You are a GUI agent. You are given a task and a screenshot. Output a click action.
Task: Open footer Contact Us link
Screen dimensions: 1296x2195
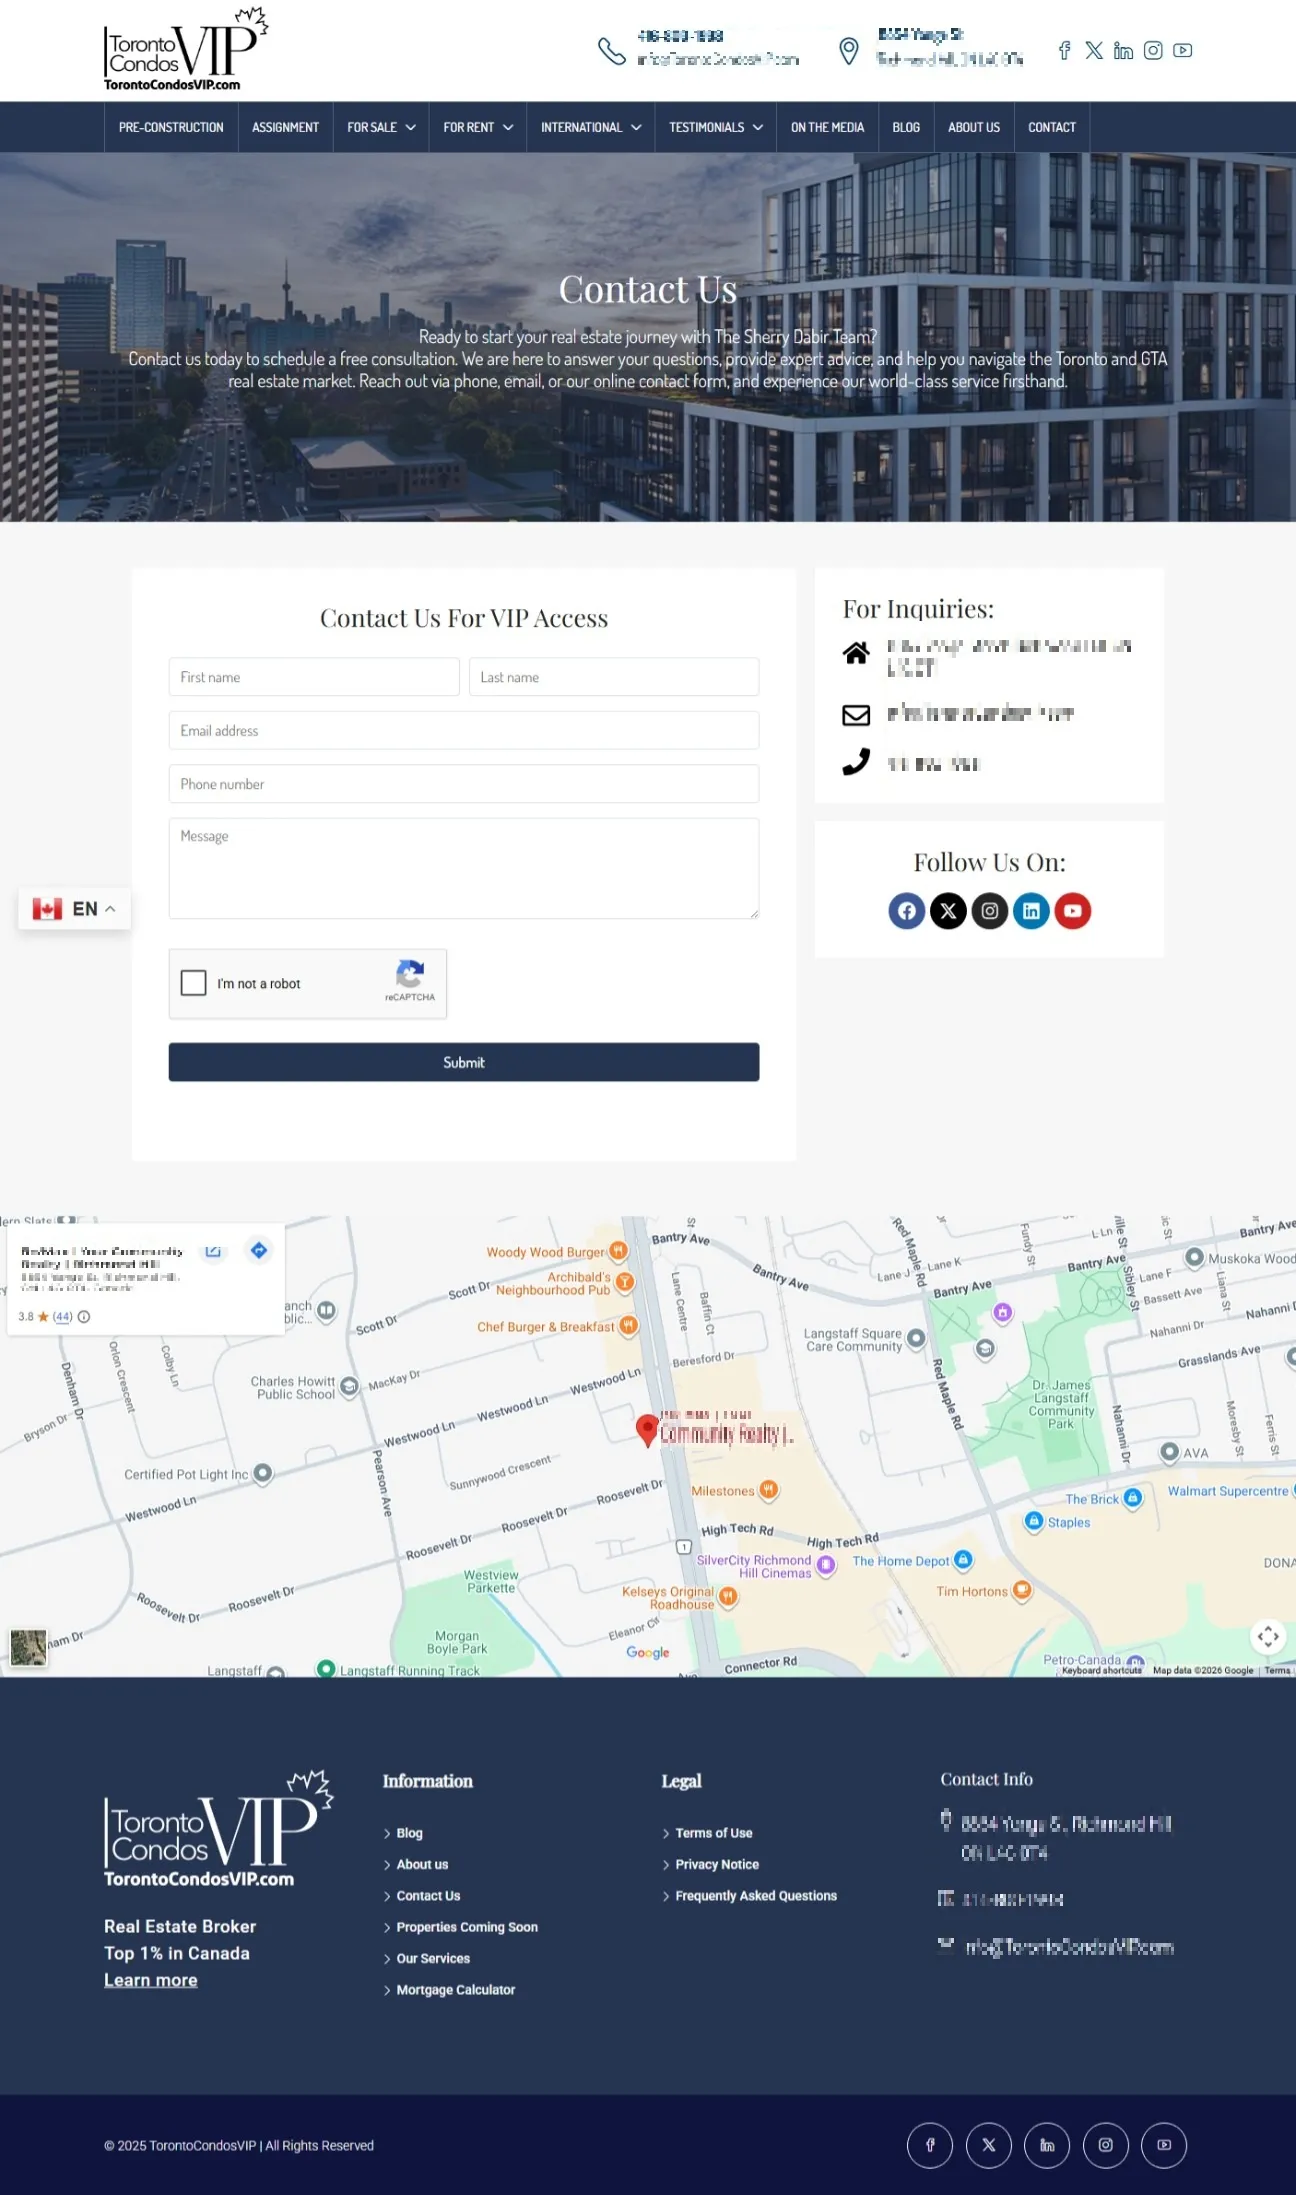click(428, 1895)
